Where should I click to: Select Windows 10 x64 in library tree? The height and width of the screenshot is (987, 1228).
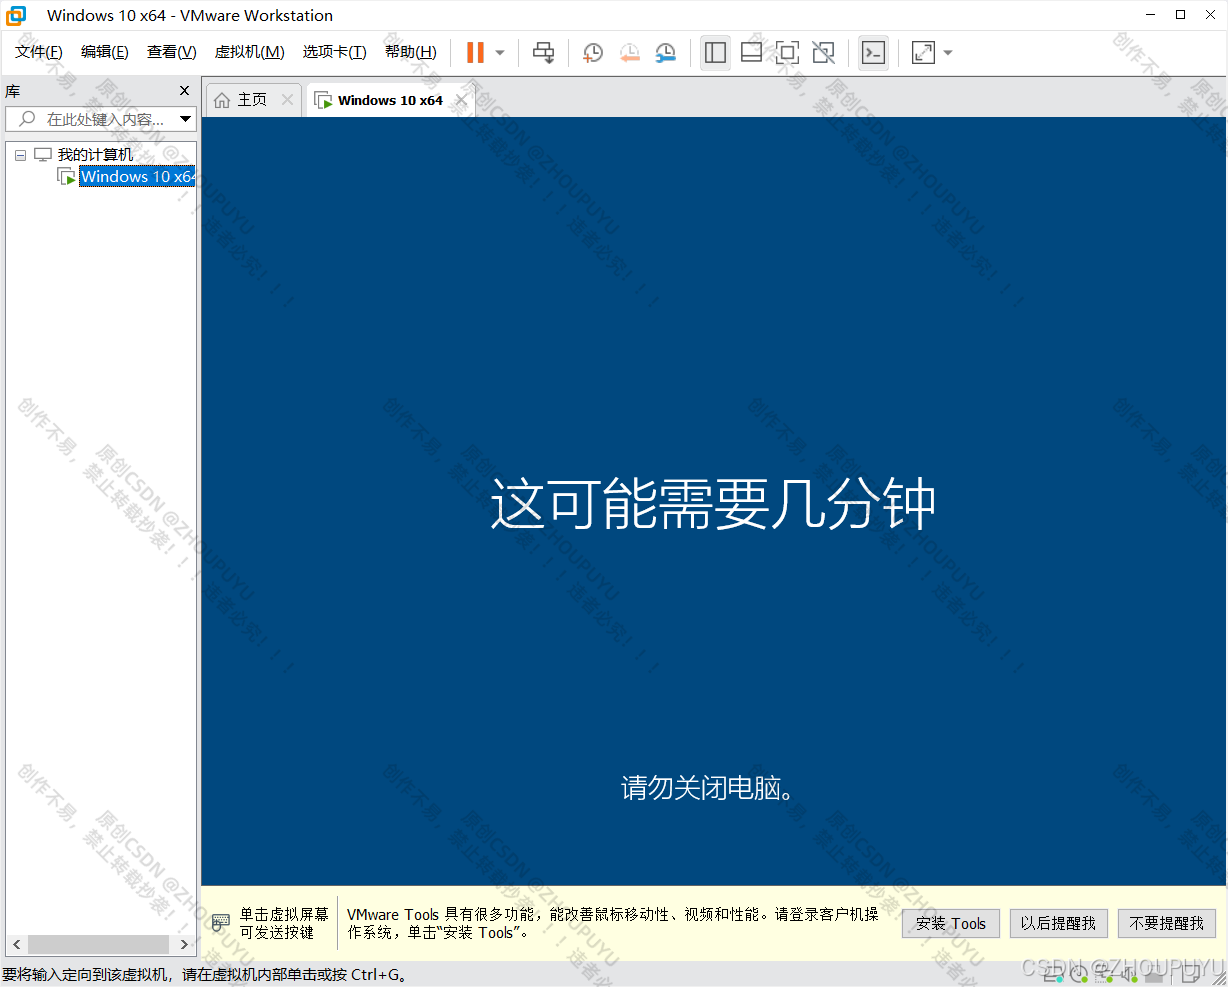pyautogui.click(x=137, y=177)
